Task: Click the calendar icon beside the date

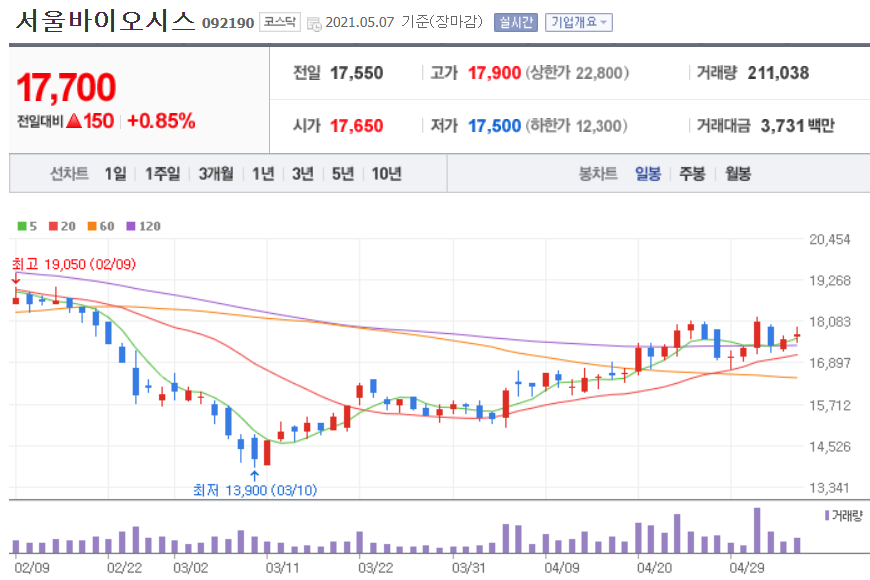Action: pyautogui.click(x=314, y=24)
